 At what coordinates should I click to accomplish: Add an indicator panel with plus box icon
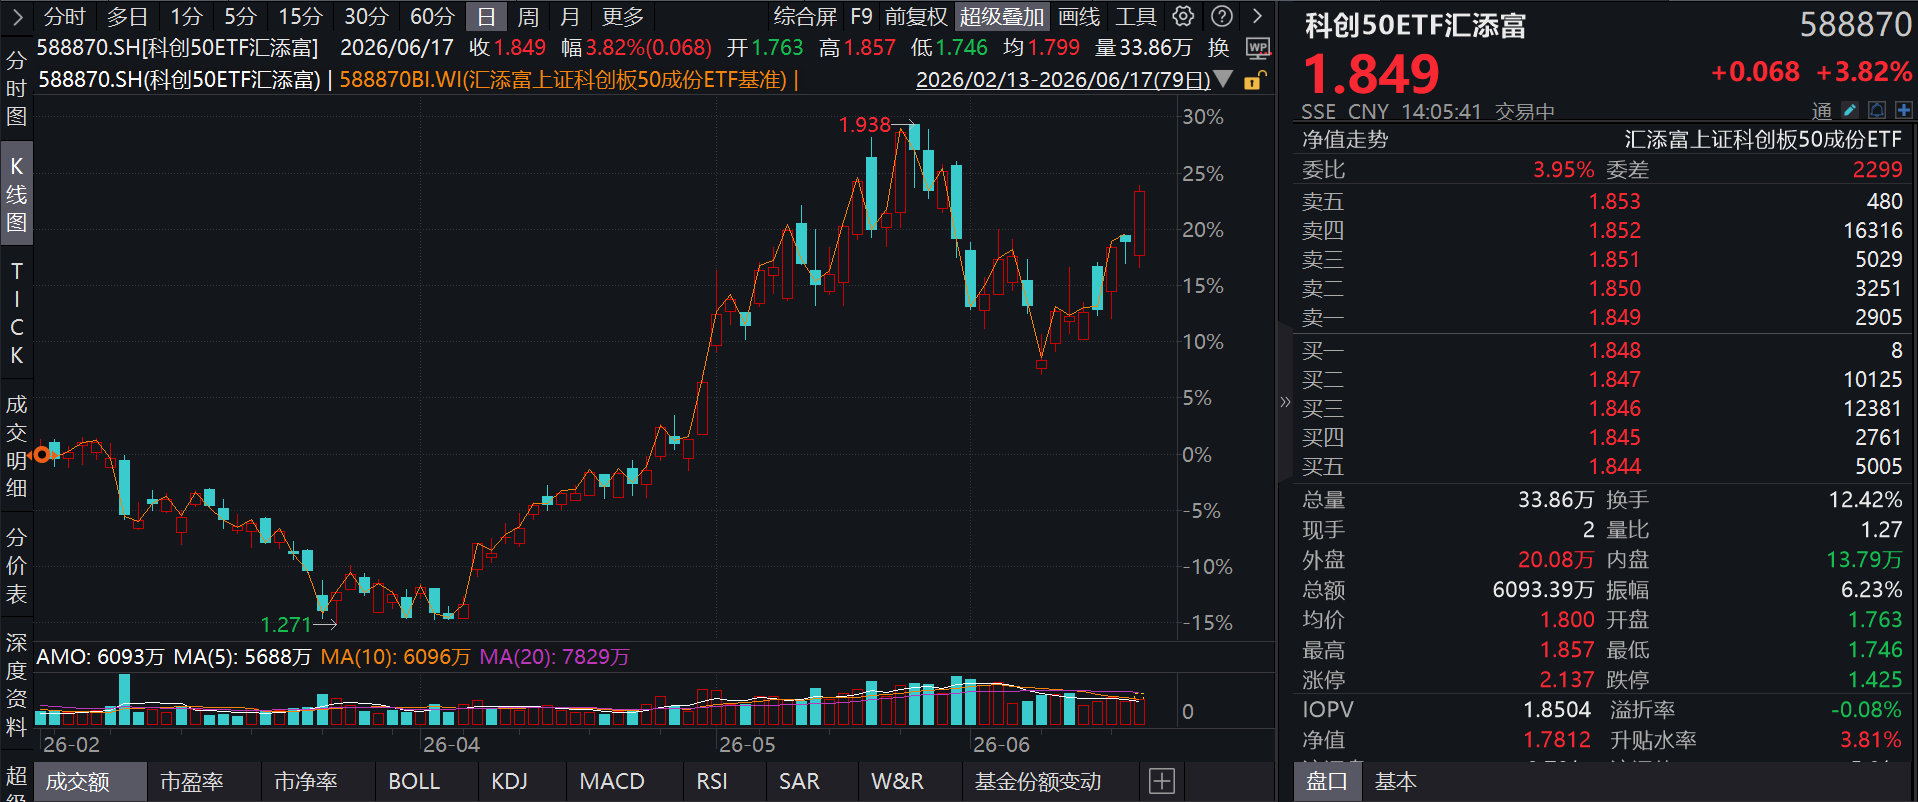pyautogui.click(x=1162, y=781)
